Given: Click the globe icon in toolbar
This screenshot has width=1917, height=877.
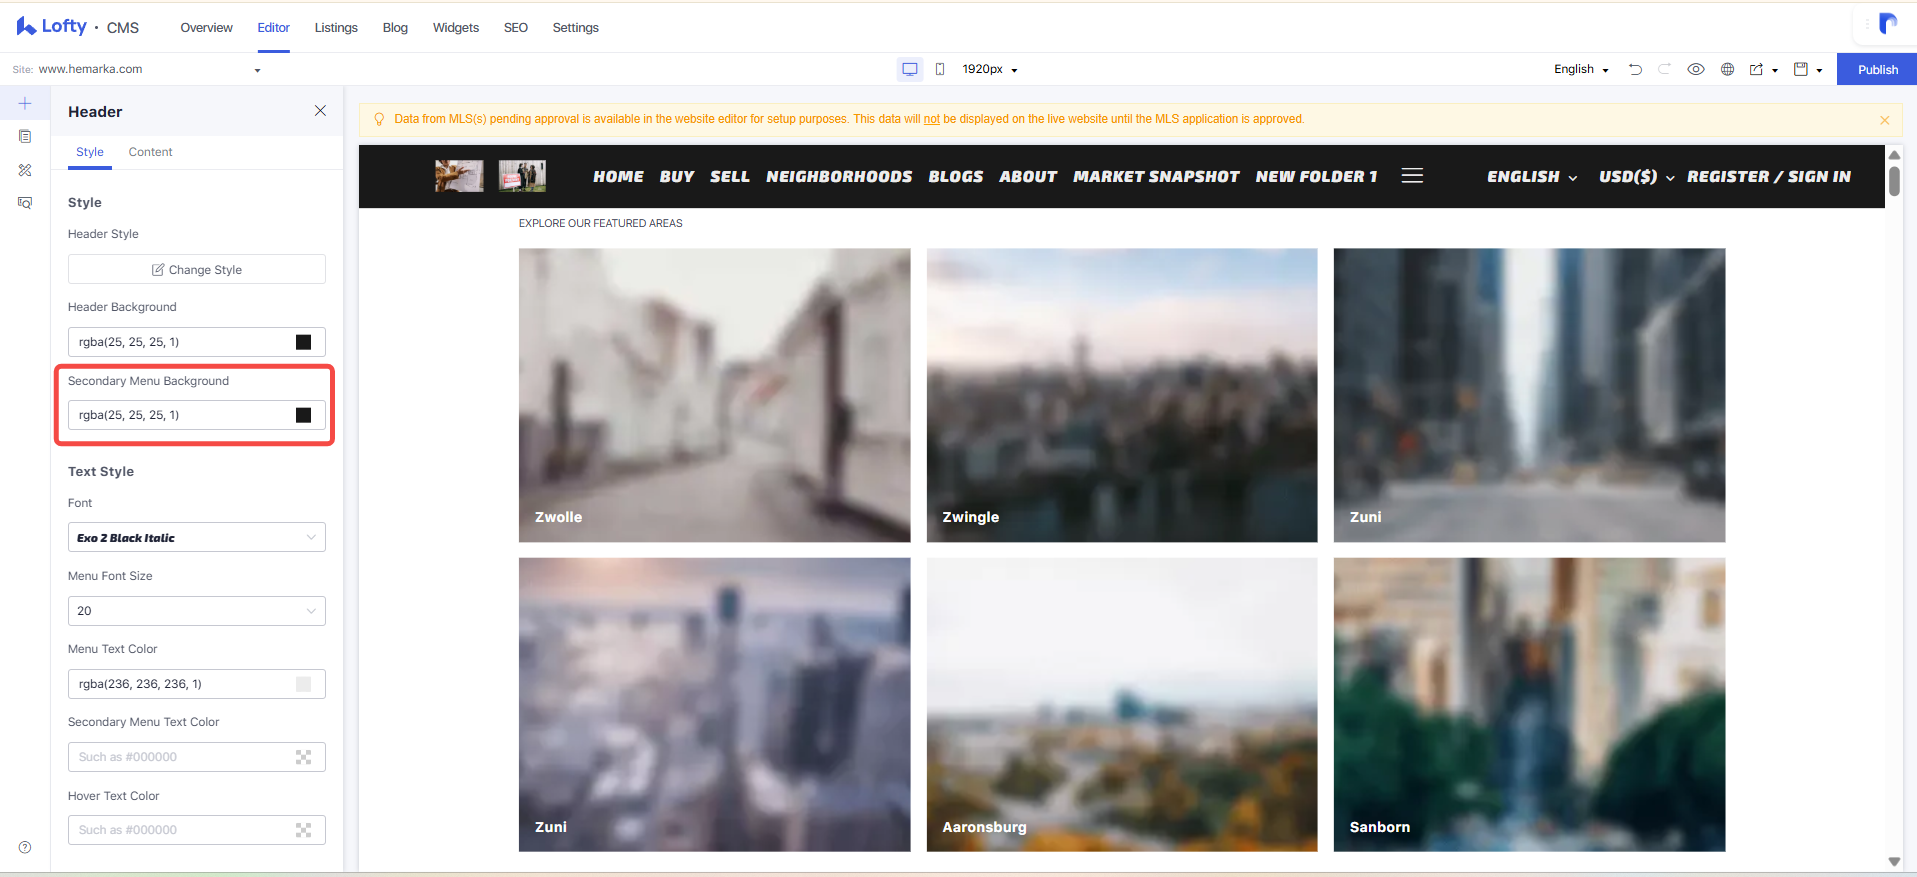Looking at the screenshot, I should pos(1727,69).
